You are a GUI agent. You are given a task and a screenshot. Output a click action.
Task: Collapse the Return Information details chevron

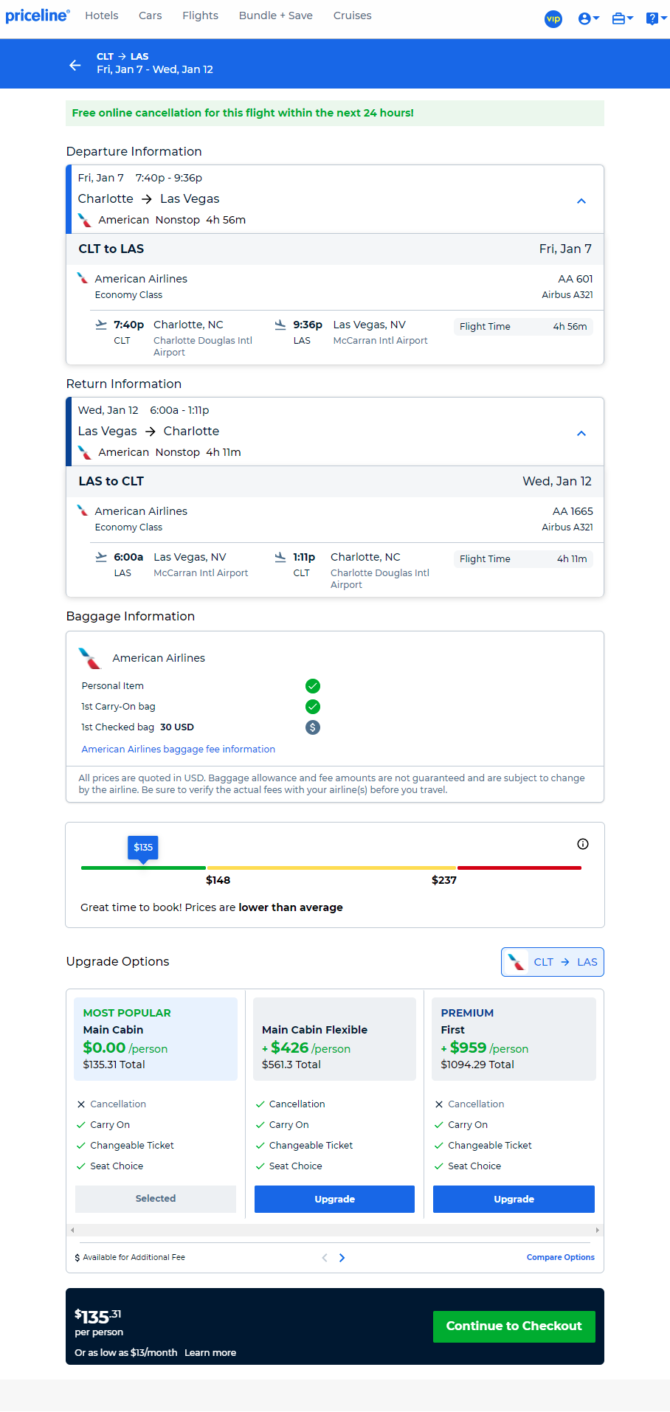[581, 433]
